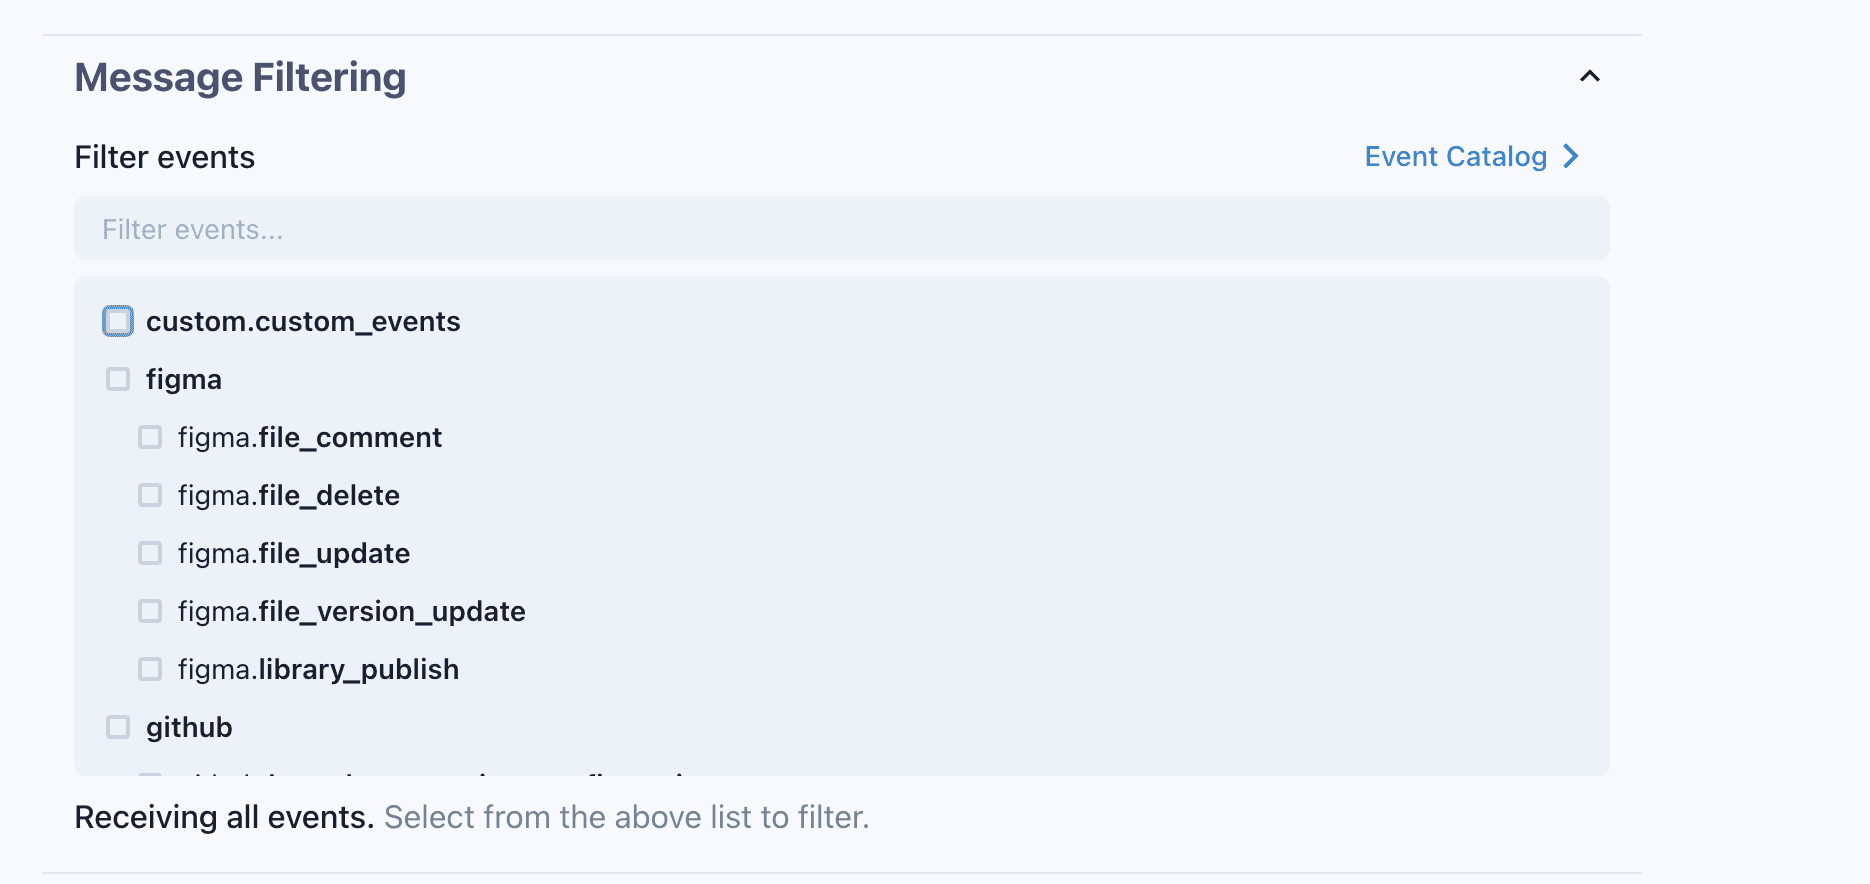Check the custom.custom_events checkbox
Image resolution: width=1870 pixels, height=884 pixels.
coord(118,321)
